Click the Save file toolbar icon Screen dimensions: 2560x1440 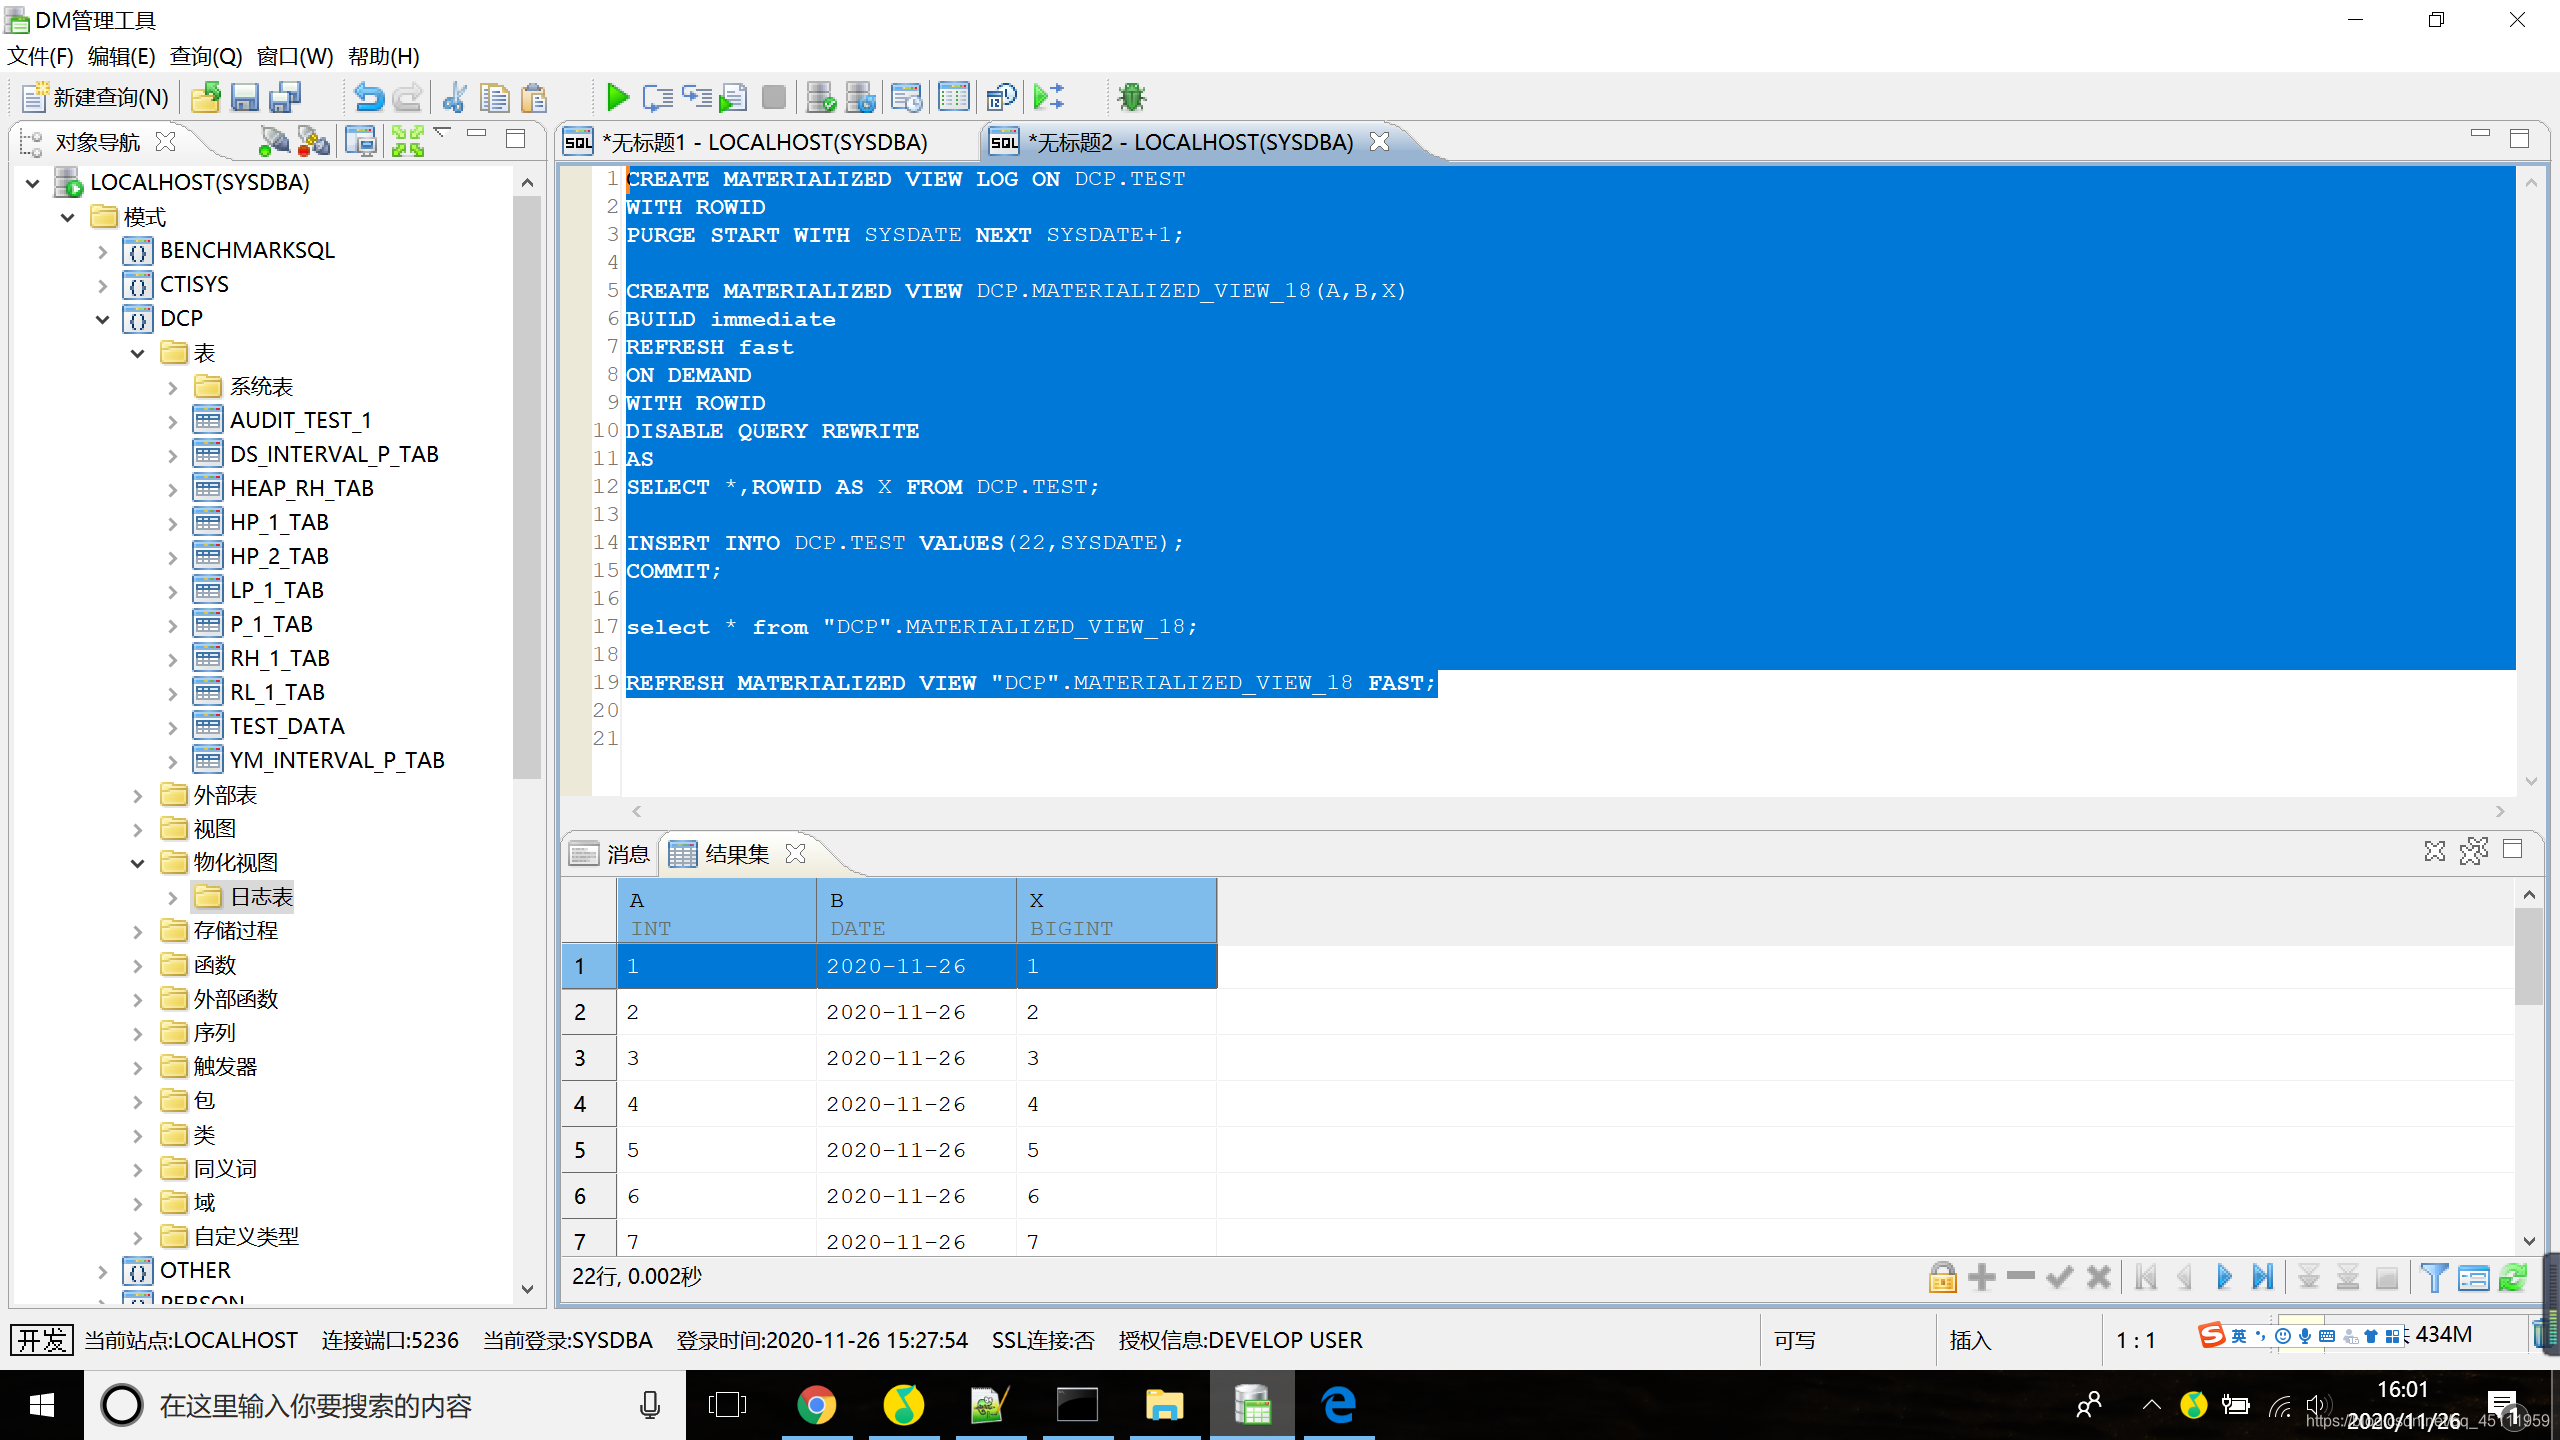[x=244, y=97]
